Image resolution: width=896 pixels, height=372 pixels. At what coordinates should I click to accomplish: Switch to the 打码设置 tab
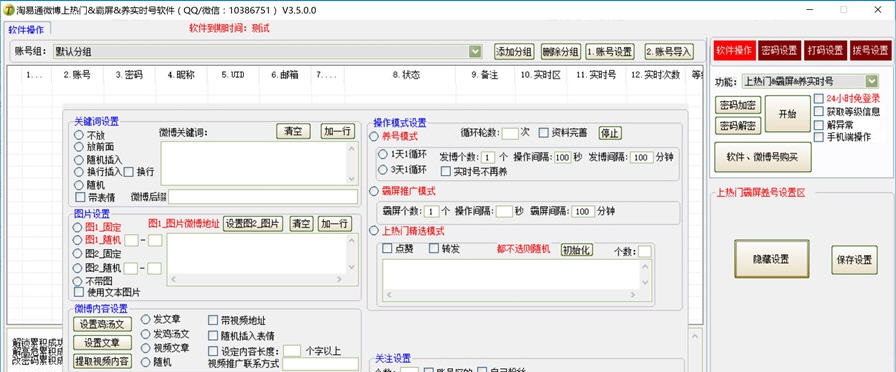coord(825,50)
